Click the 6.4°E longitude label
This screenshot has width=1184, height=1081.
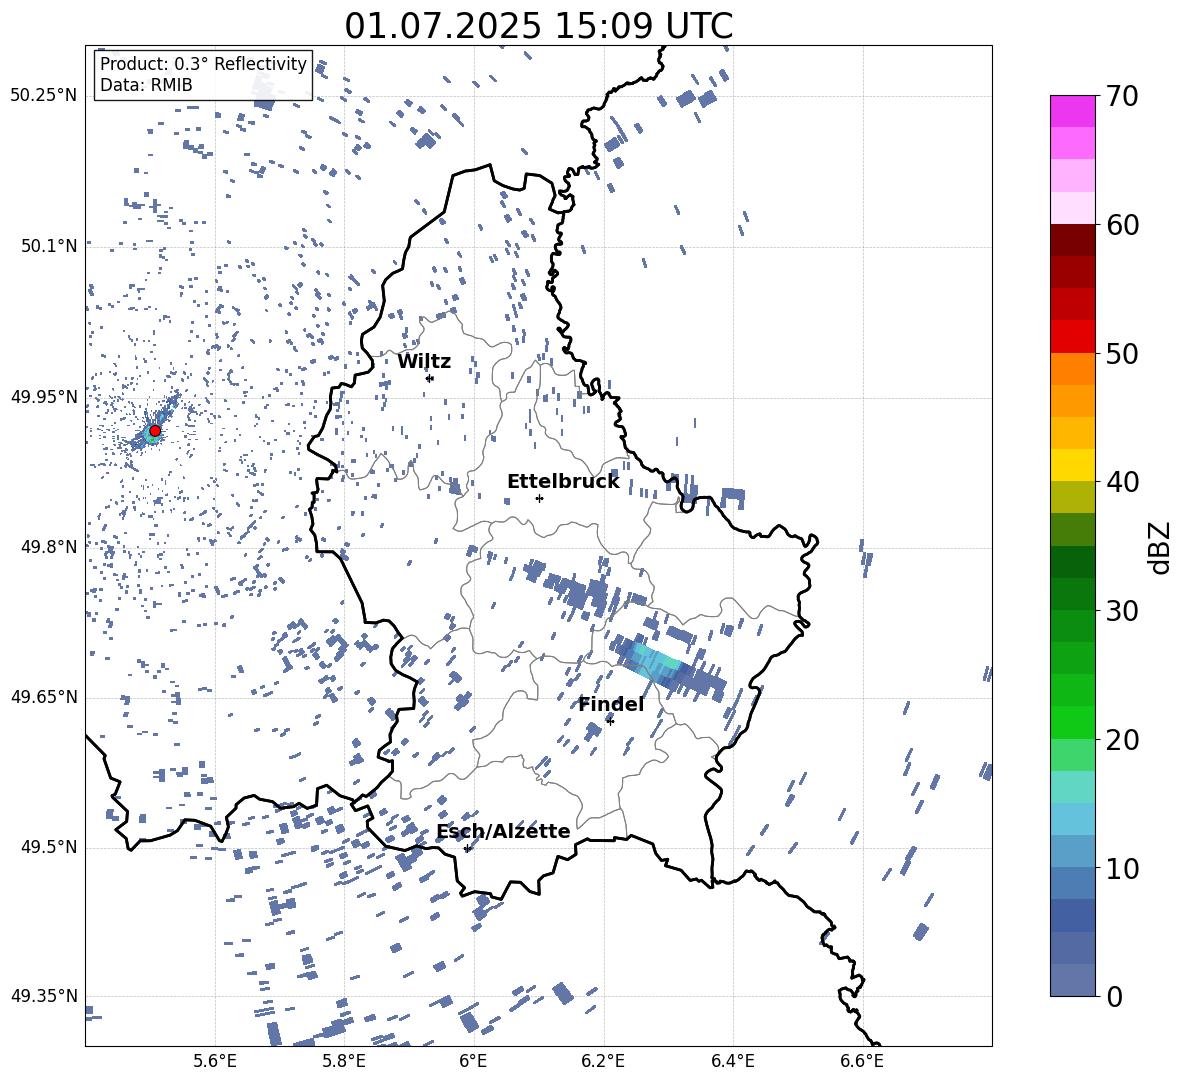pos(732,1061)
